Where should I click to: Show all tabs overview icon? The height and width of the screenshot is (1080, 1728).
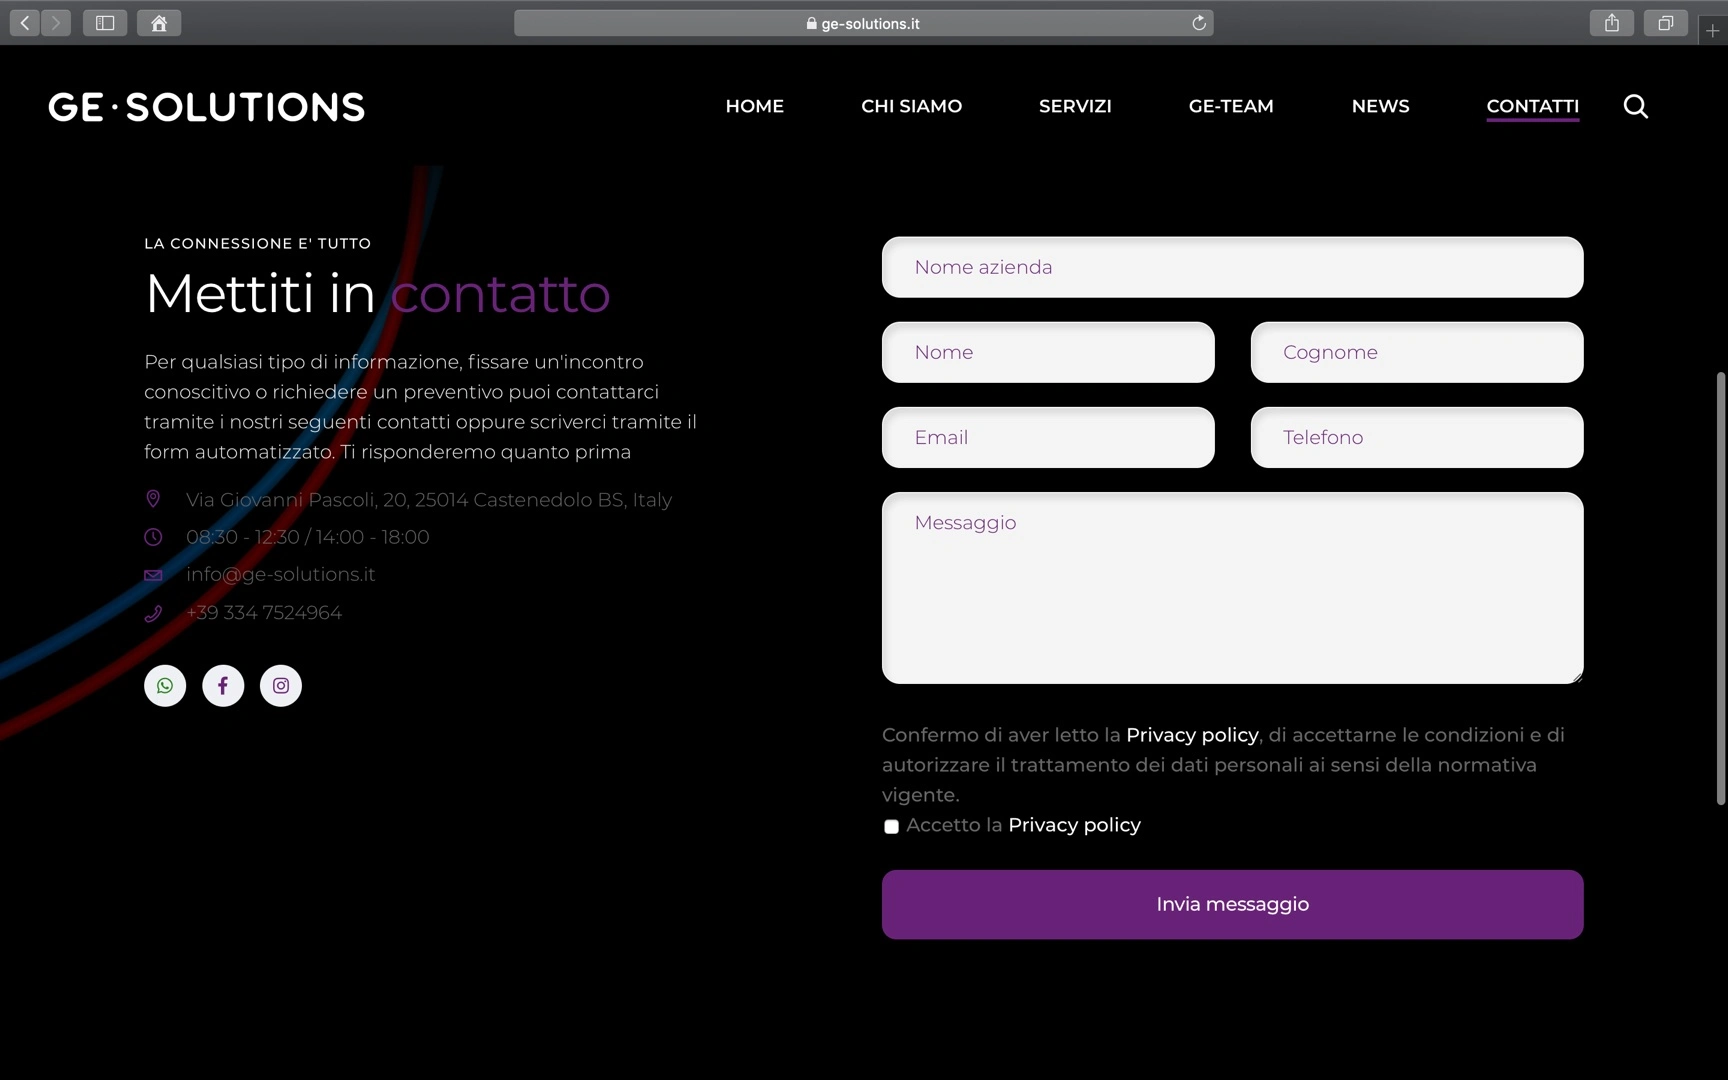click(x=1666, y=23)
